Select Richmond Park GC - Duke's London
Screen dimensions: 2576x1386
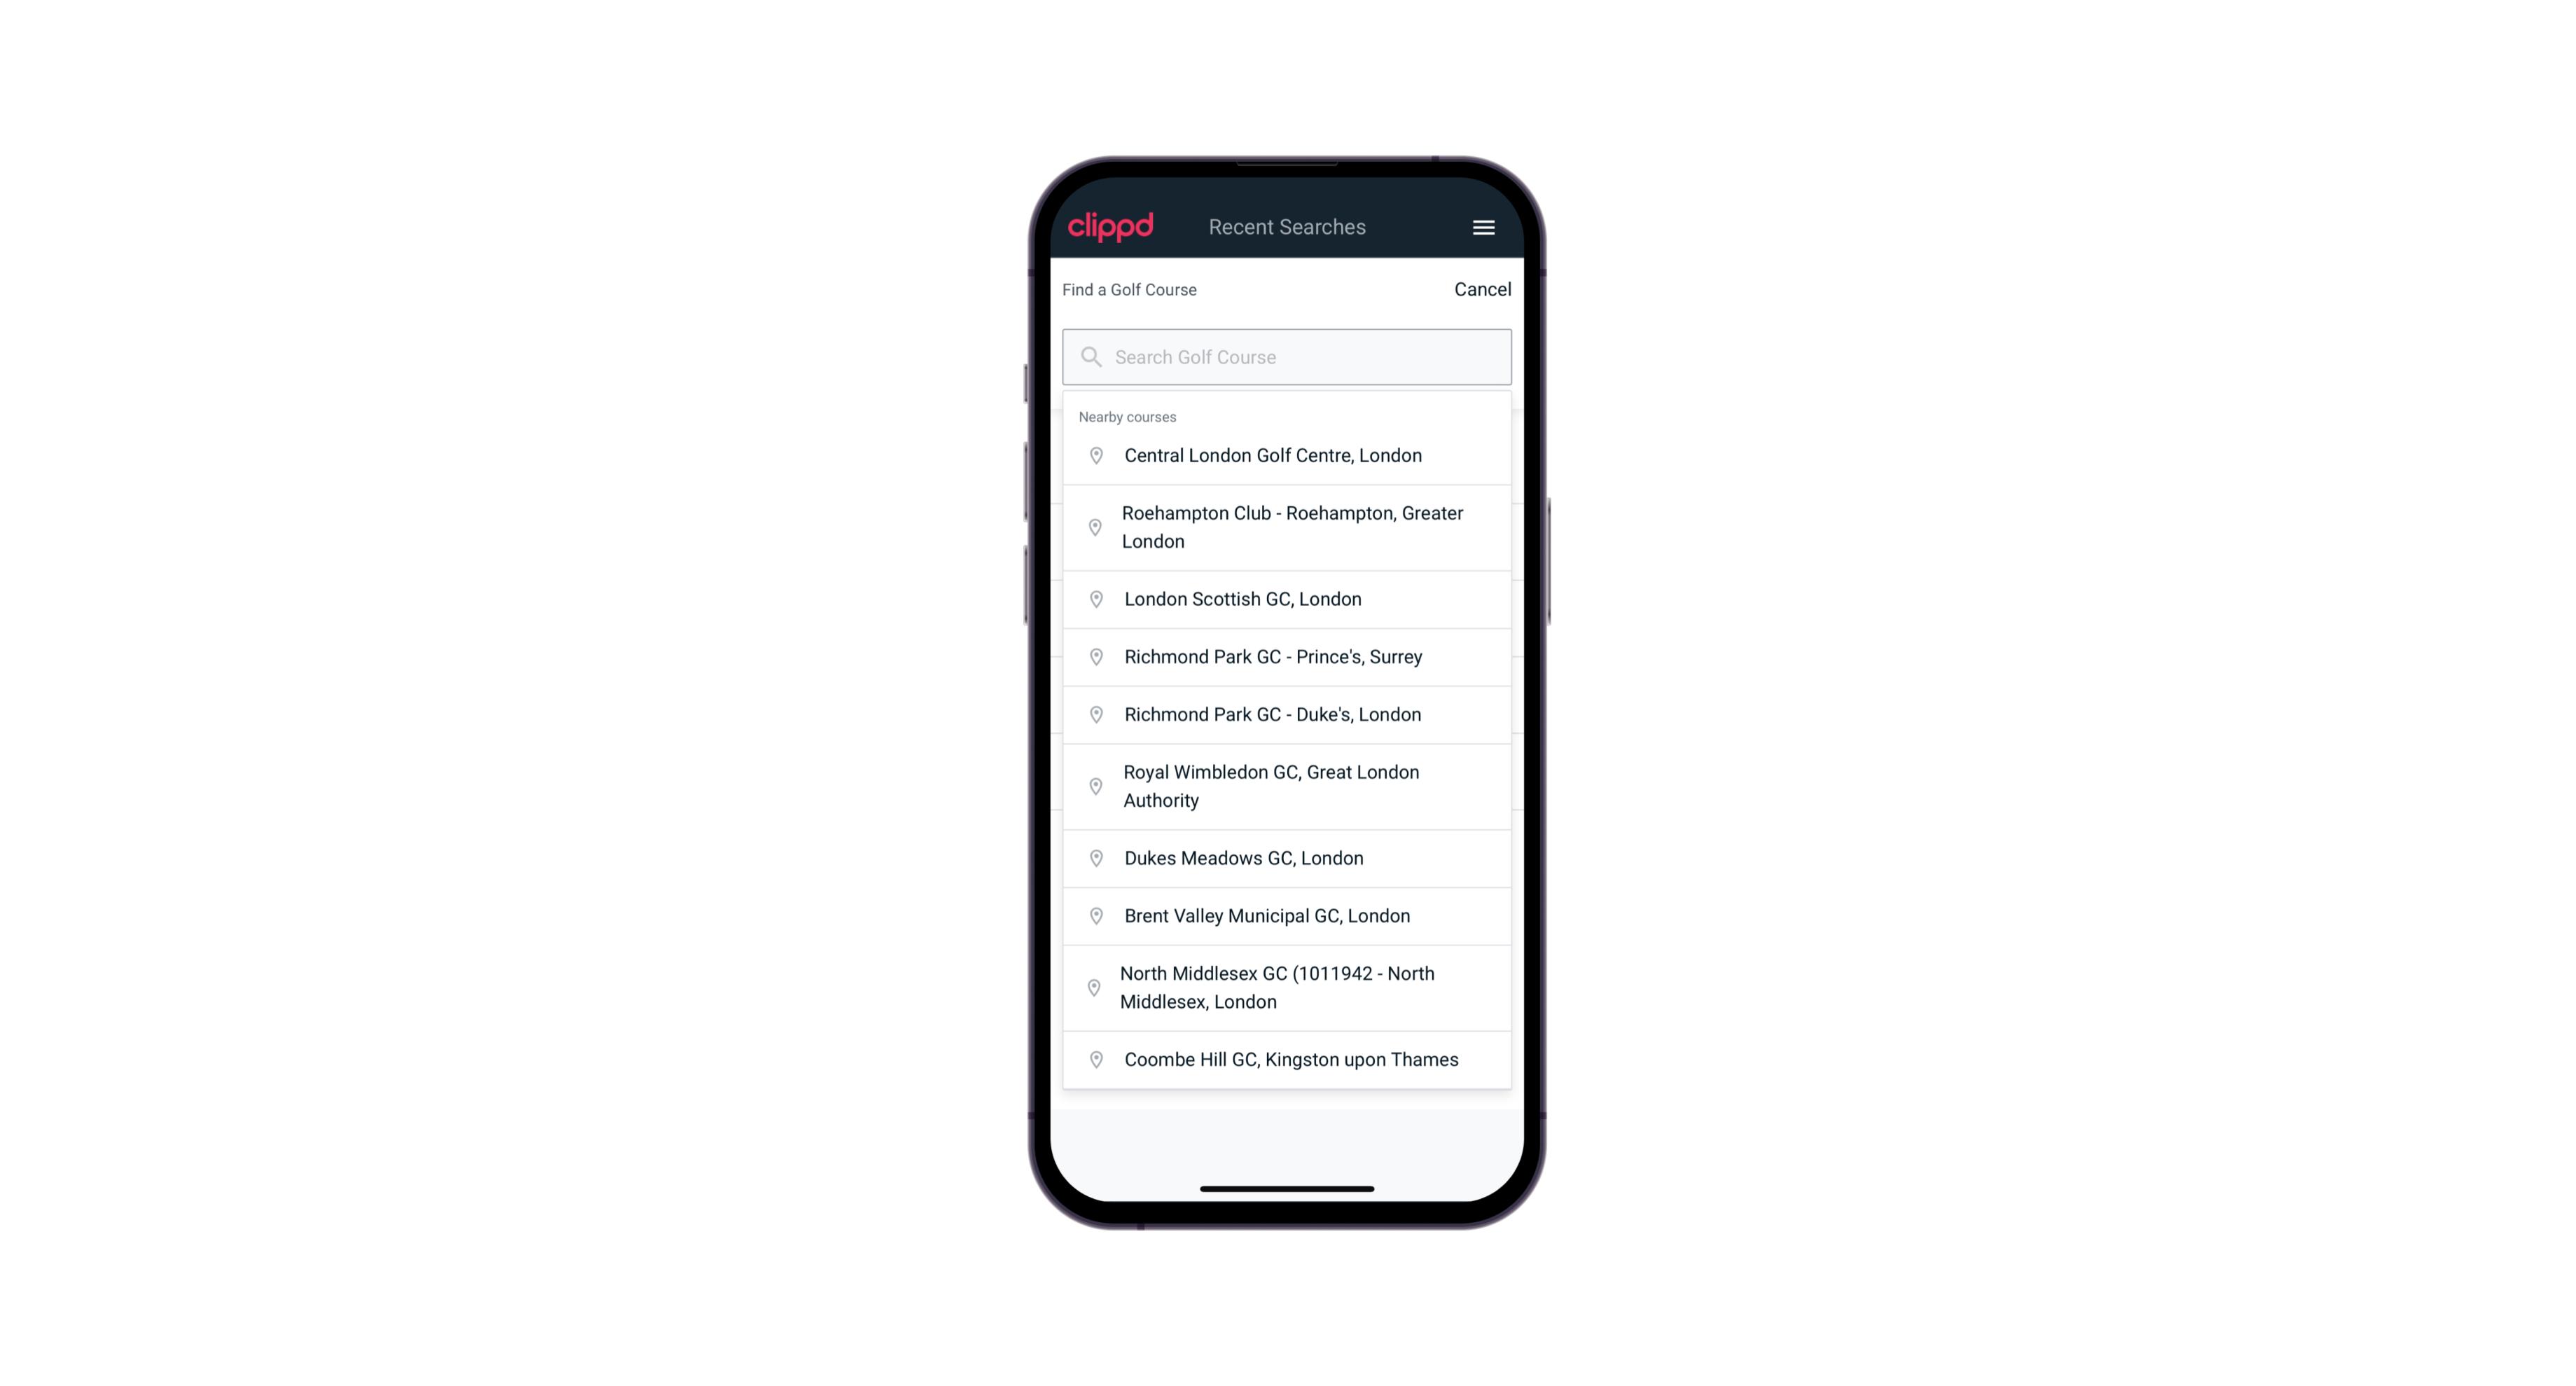coord(1287,714)
